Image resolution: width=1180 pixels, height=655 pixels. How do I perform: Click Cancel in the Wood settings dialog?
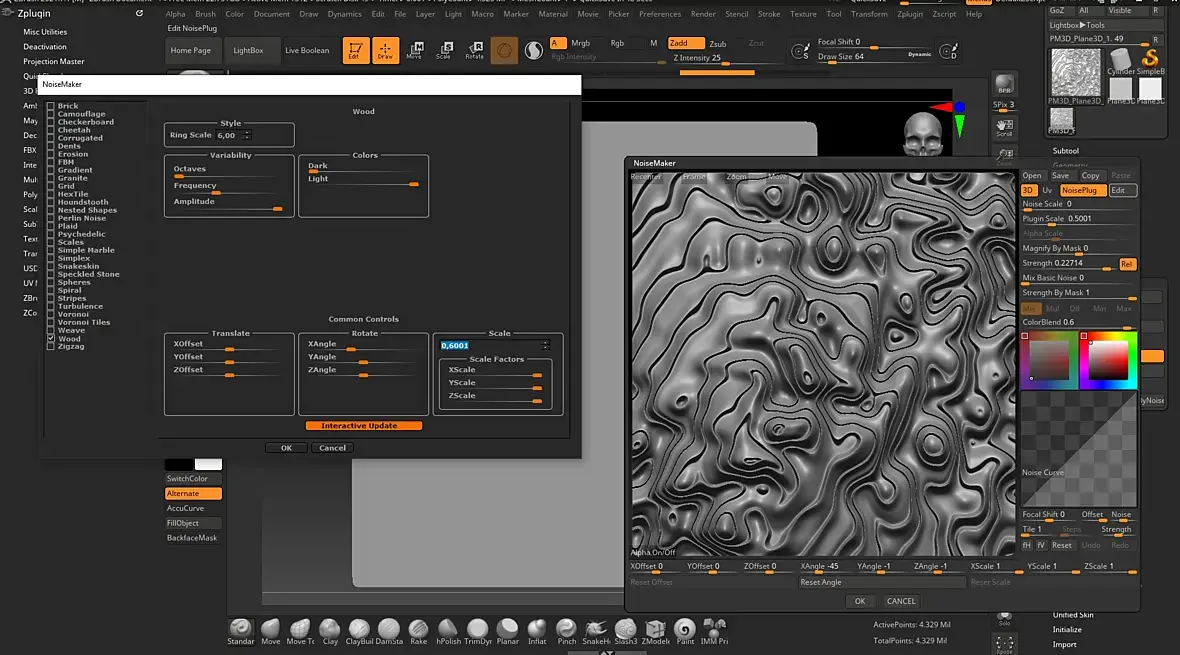pyautogui.click(x=332, y=448)
